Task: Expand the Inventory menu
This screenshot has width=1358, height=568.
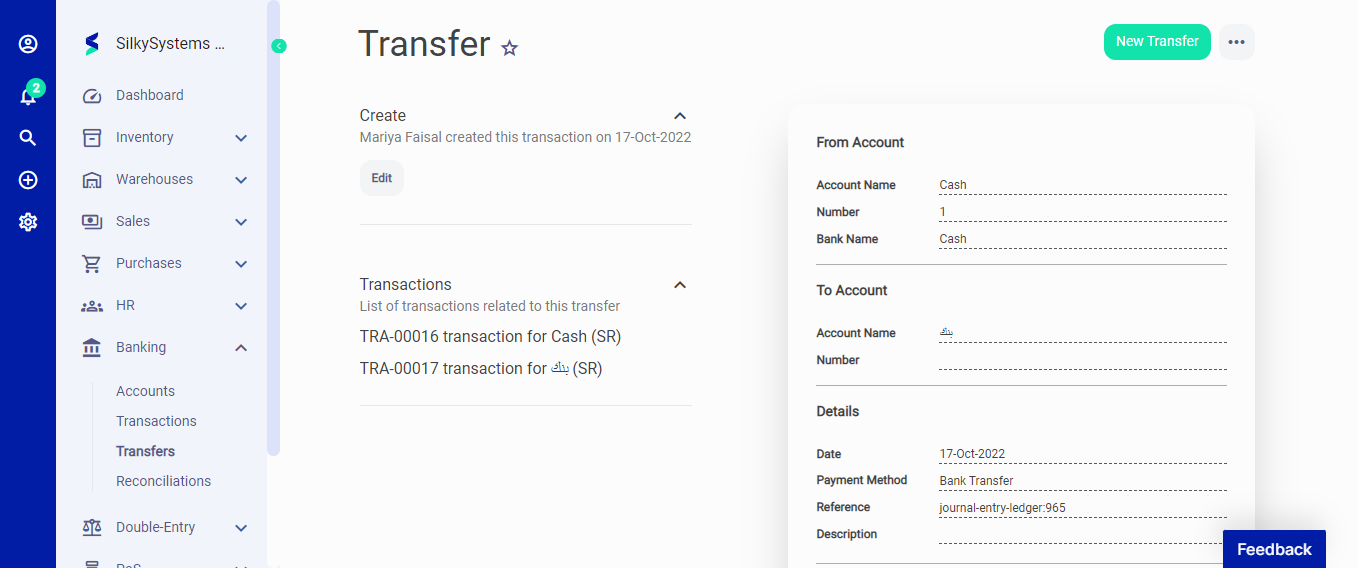Action: 241,138
